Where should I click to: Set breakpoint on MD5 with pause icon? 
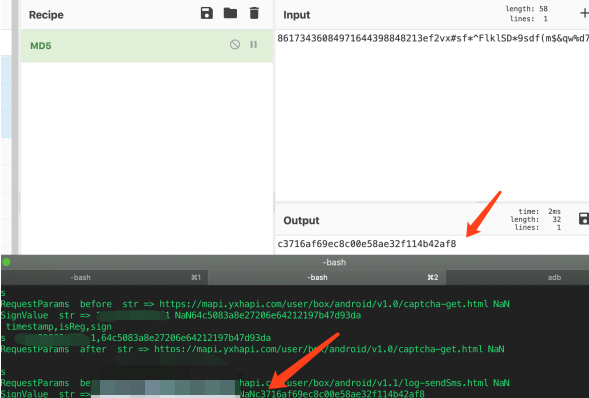pos(254,45)
